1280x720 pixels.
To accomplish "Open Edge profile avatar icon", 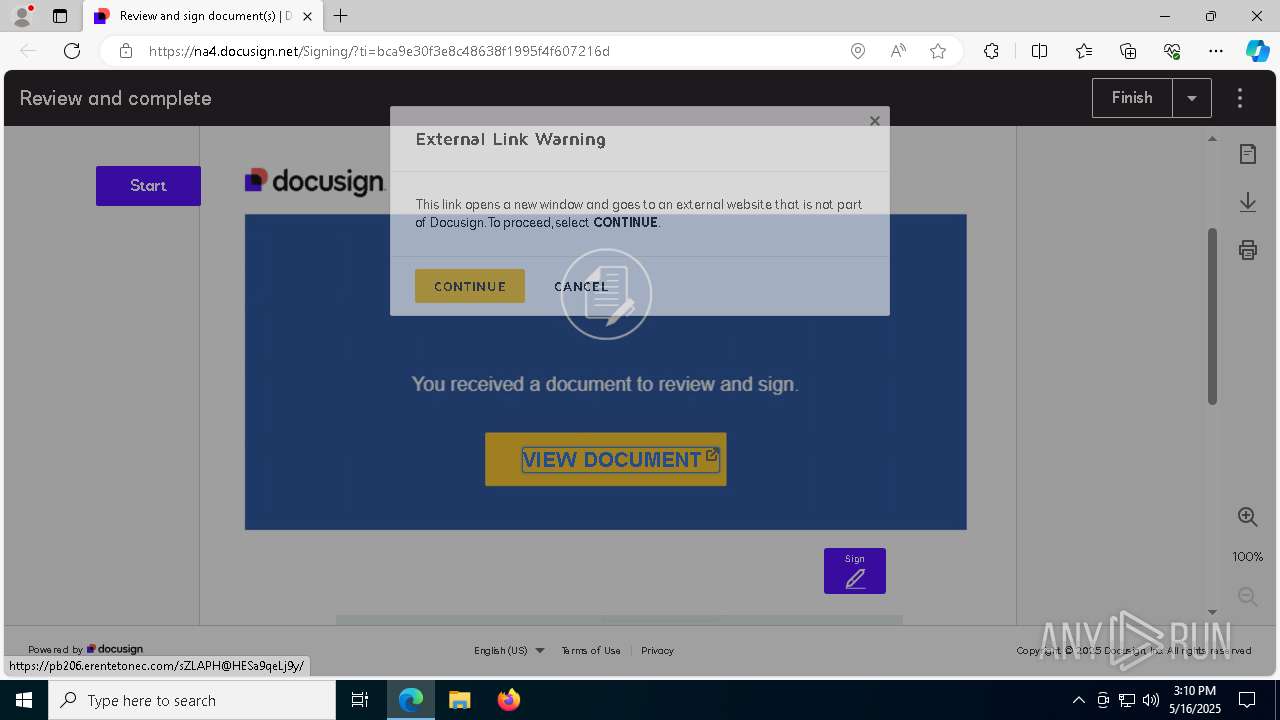I will (22, 16).
